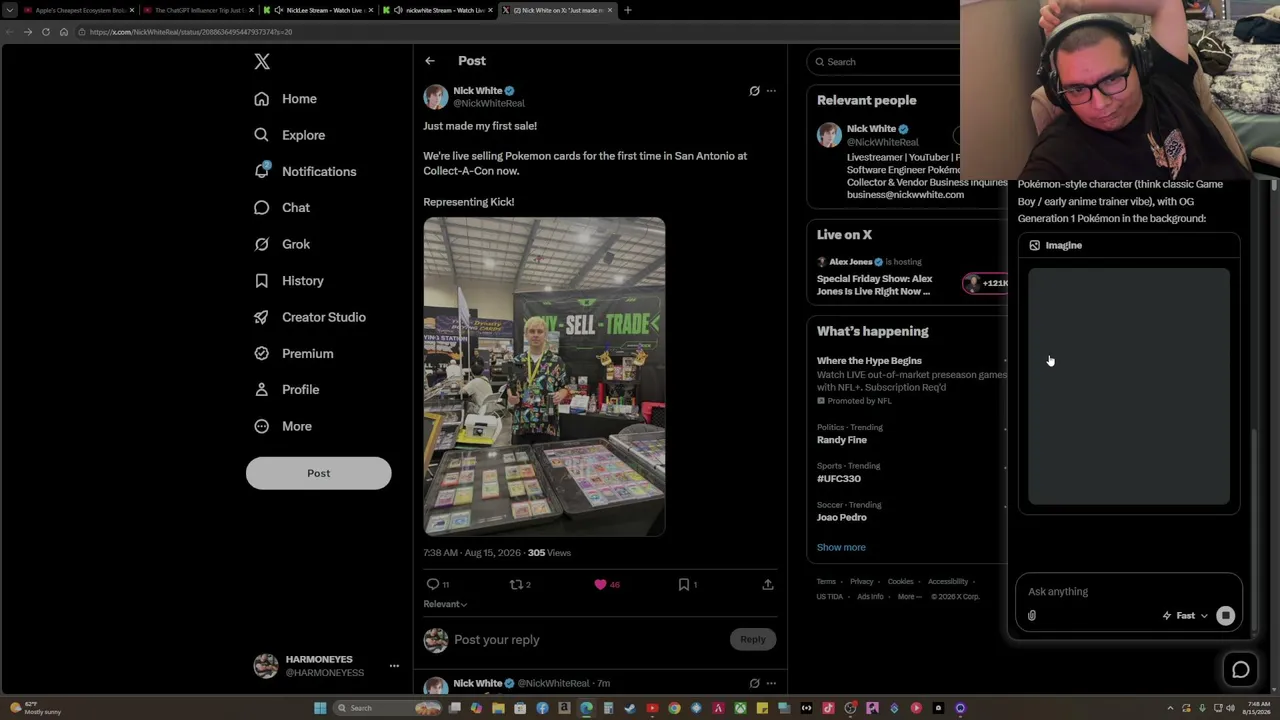Click the Reply button
Viewport: 1280px width, 720px height.
pyautogui.click(x=753, y=640)
